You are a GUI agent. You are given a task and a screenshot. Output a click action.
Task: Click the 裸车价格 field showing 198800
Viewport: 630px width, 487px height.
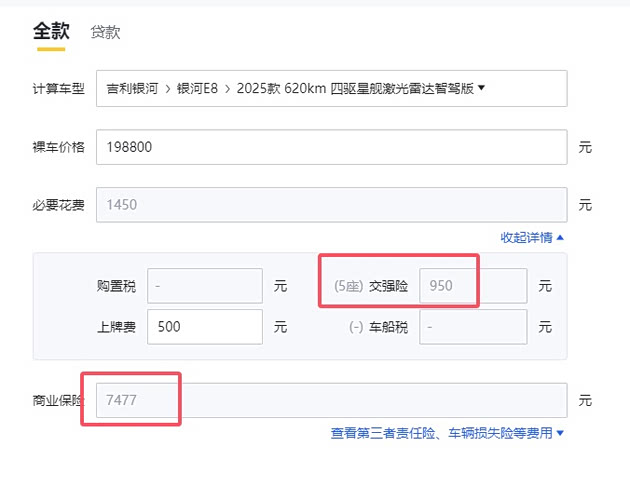point(331,147)
